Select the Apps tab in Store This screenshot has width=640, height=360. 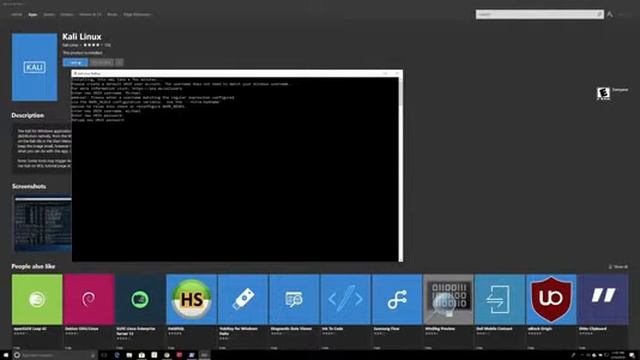coord(33,14)
